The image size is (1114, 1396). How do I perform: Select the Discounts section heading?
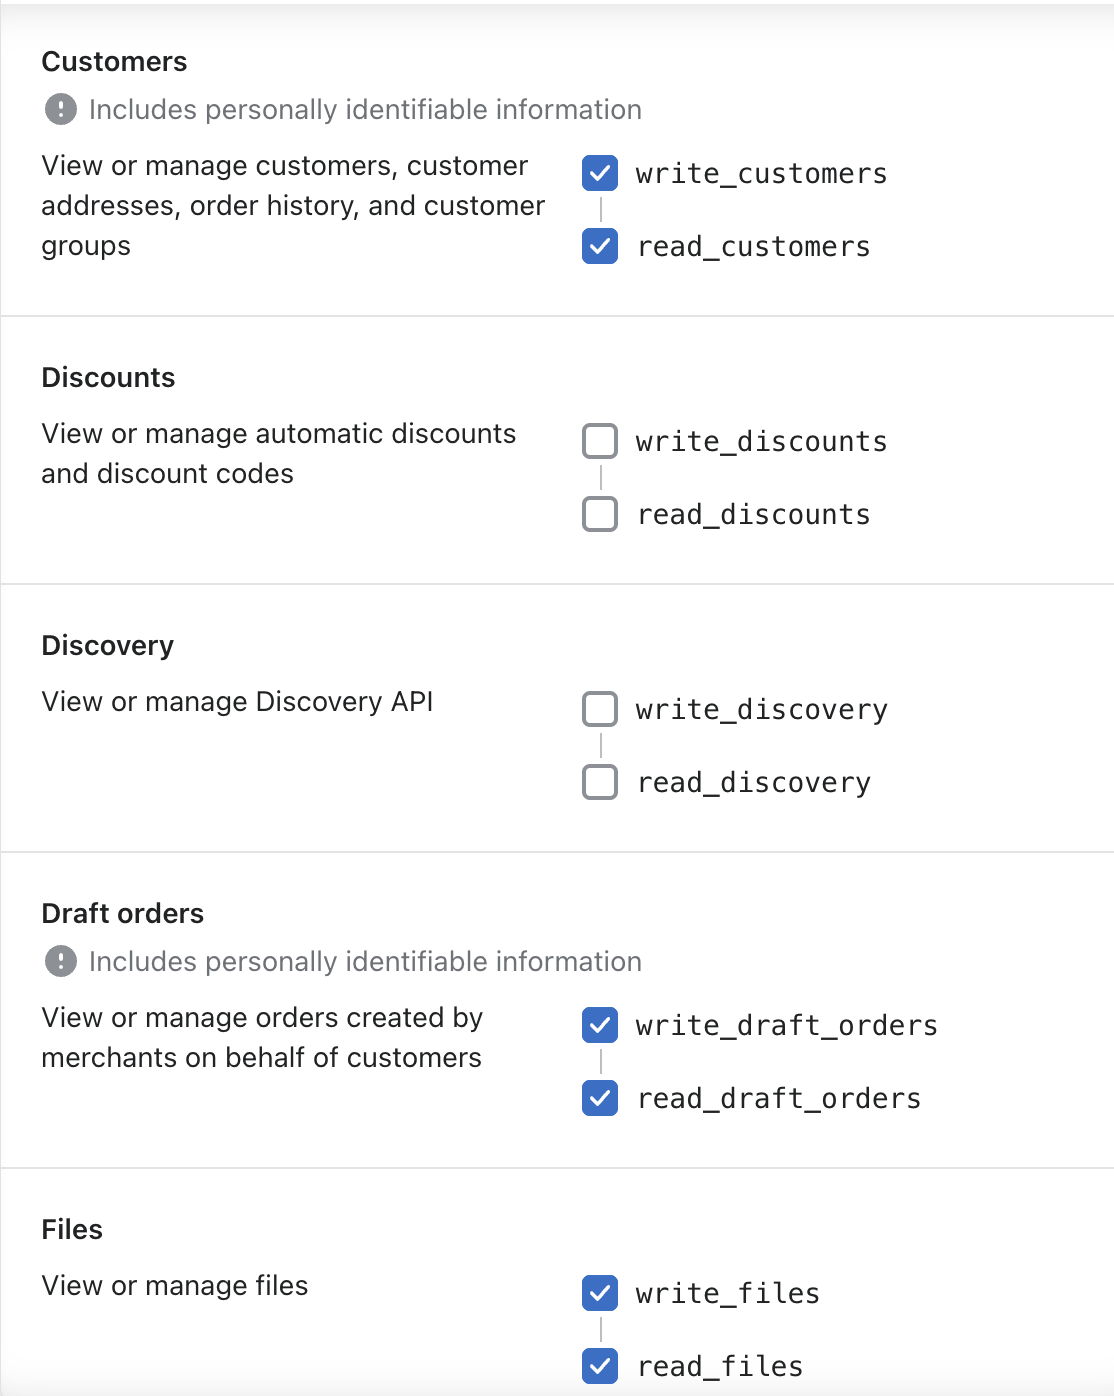108,378
